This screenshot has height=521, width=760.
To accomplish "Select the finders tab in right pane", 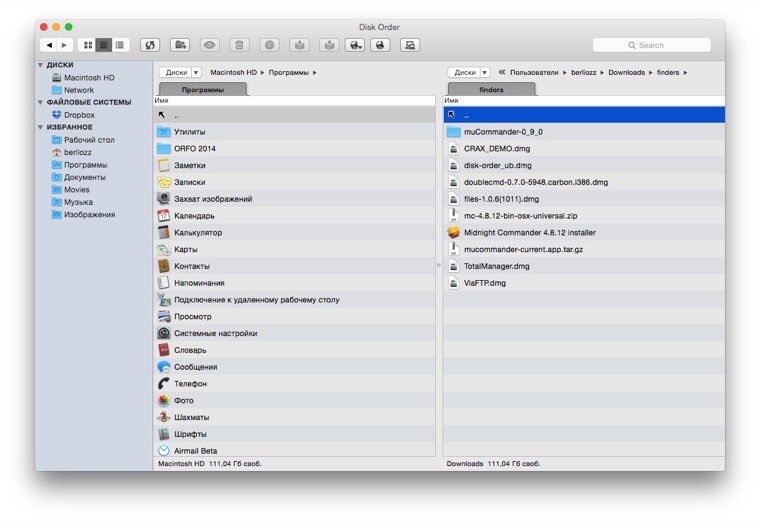I will tap(491, 90).
